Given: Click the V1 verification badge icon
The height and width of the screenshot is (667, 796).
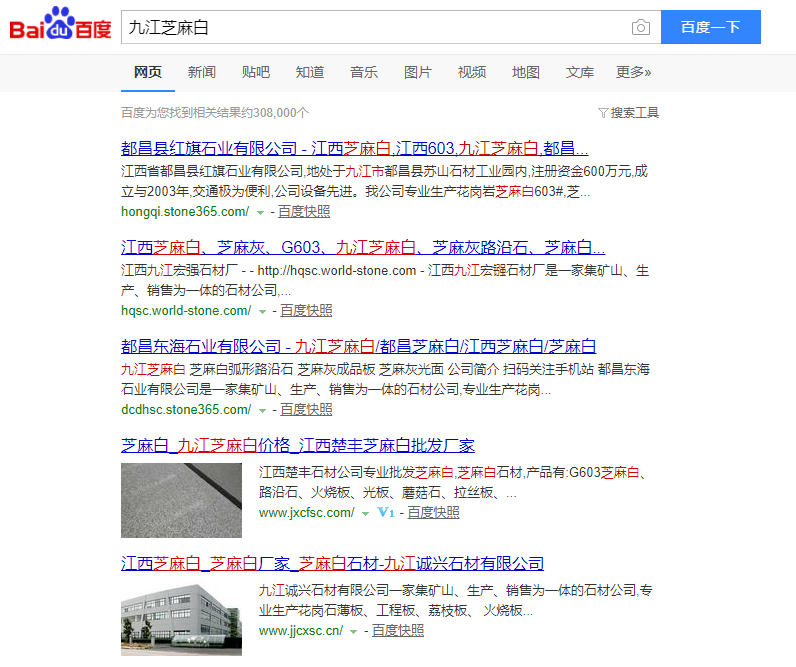Looking at the screenshot, I should tap(386, 513).
